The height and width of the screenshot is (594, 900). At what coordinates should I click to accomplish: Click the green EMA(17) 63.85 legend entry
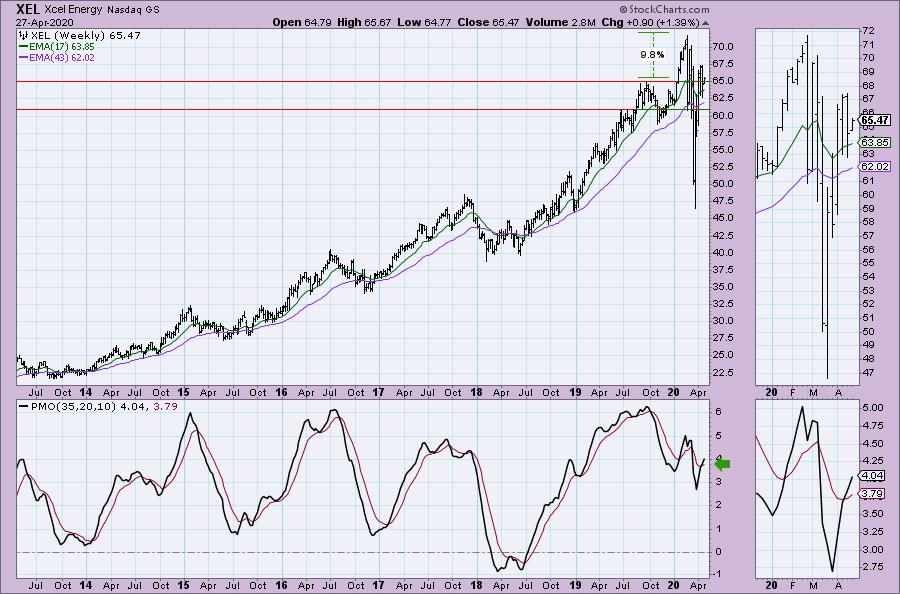tap(57, 46)
